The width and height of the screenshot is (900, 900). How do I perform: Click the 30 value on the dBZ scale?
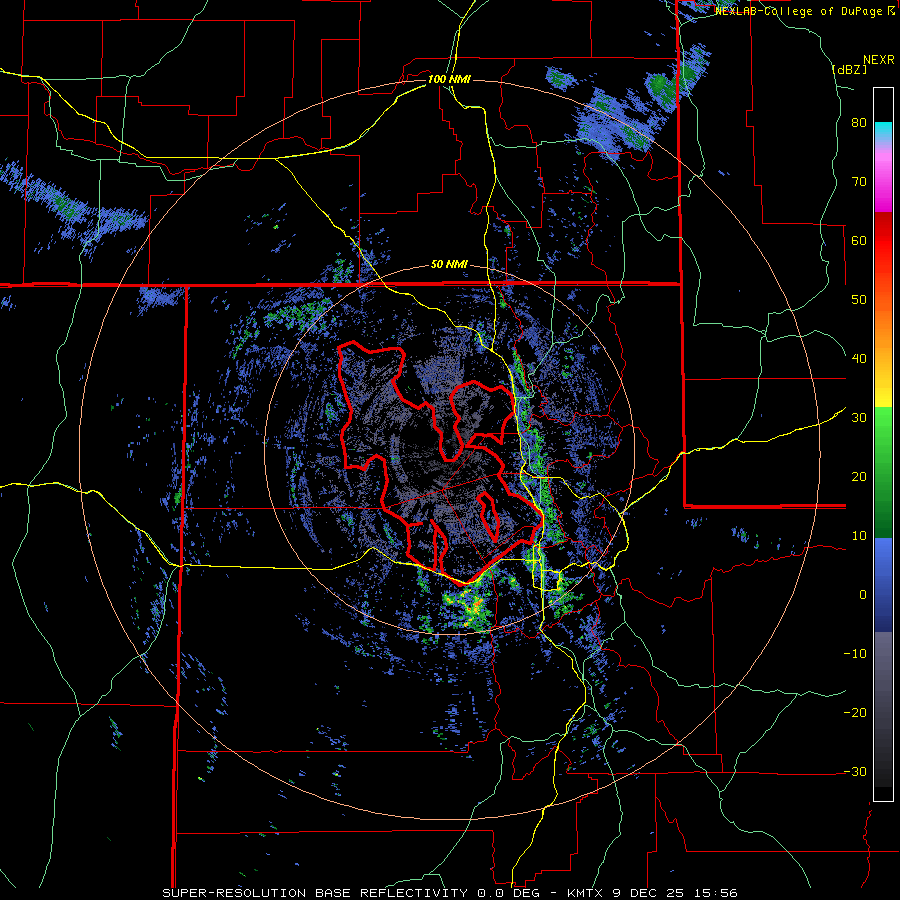[x=859, y=417]
